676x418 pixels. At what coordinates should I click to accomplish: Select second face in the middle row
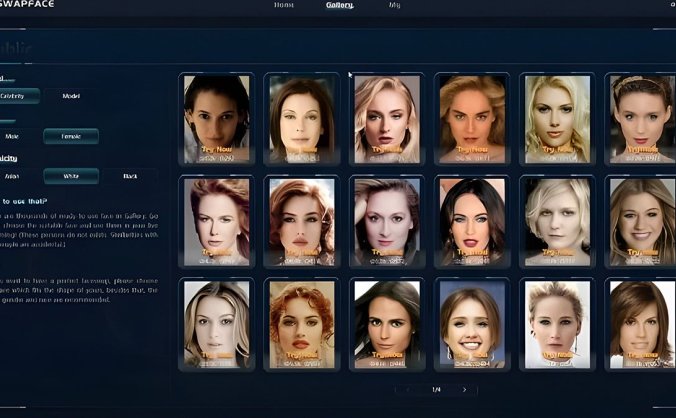(301, 218)
